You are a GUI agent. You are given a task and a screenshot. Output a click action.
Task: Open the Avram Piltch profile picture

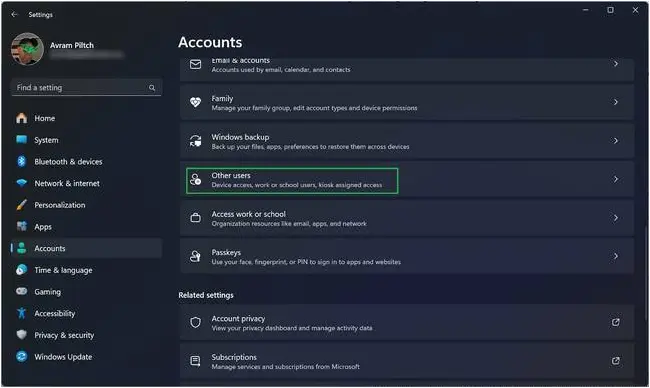[x=27, y=49]
